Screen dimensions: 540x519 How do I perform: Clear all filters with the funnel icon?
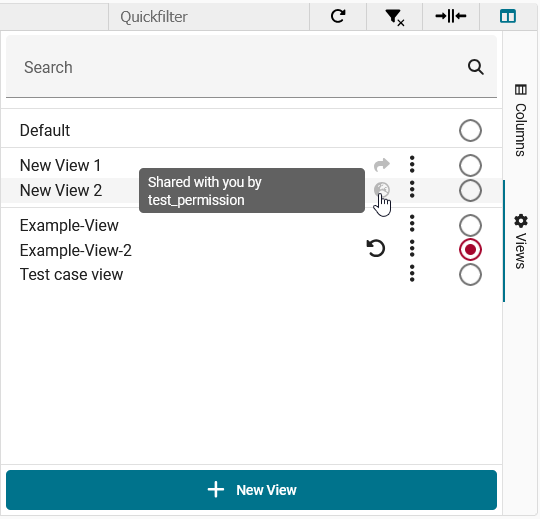coord(394,17)
